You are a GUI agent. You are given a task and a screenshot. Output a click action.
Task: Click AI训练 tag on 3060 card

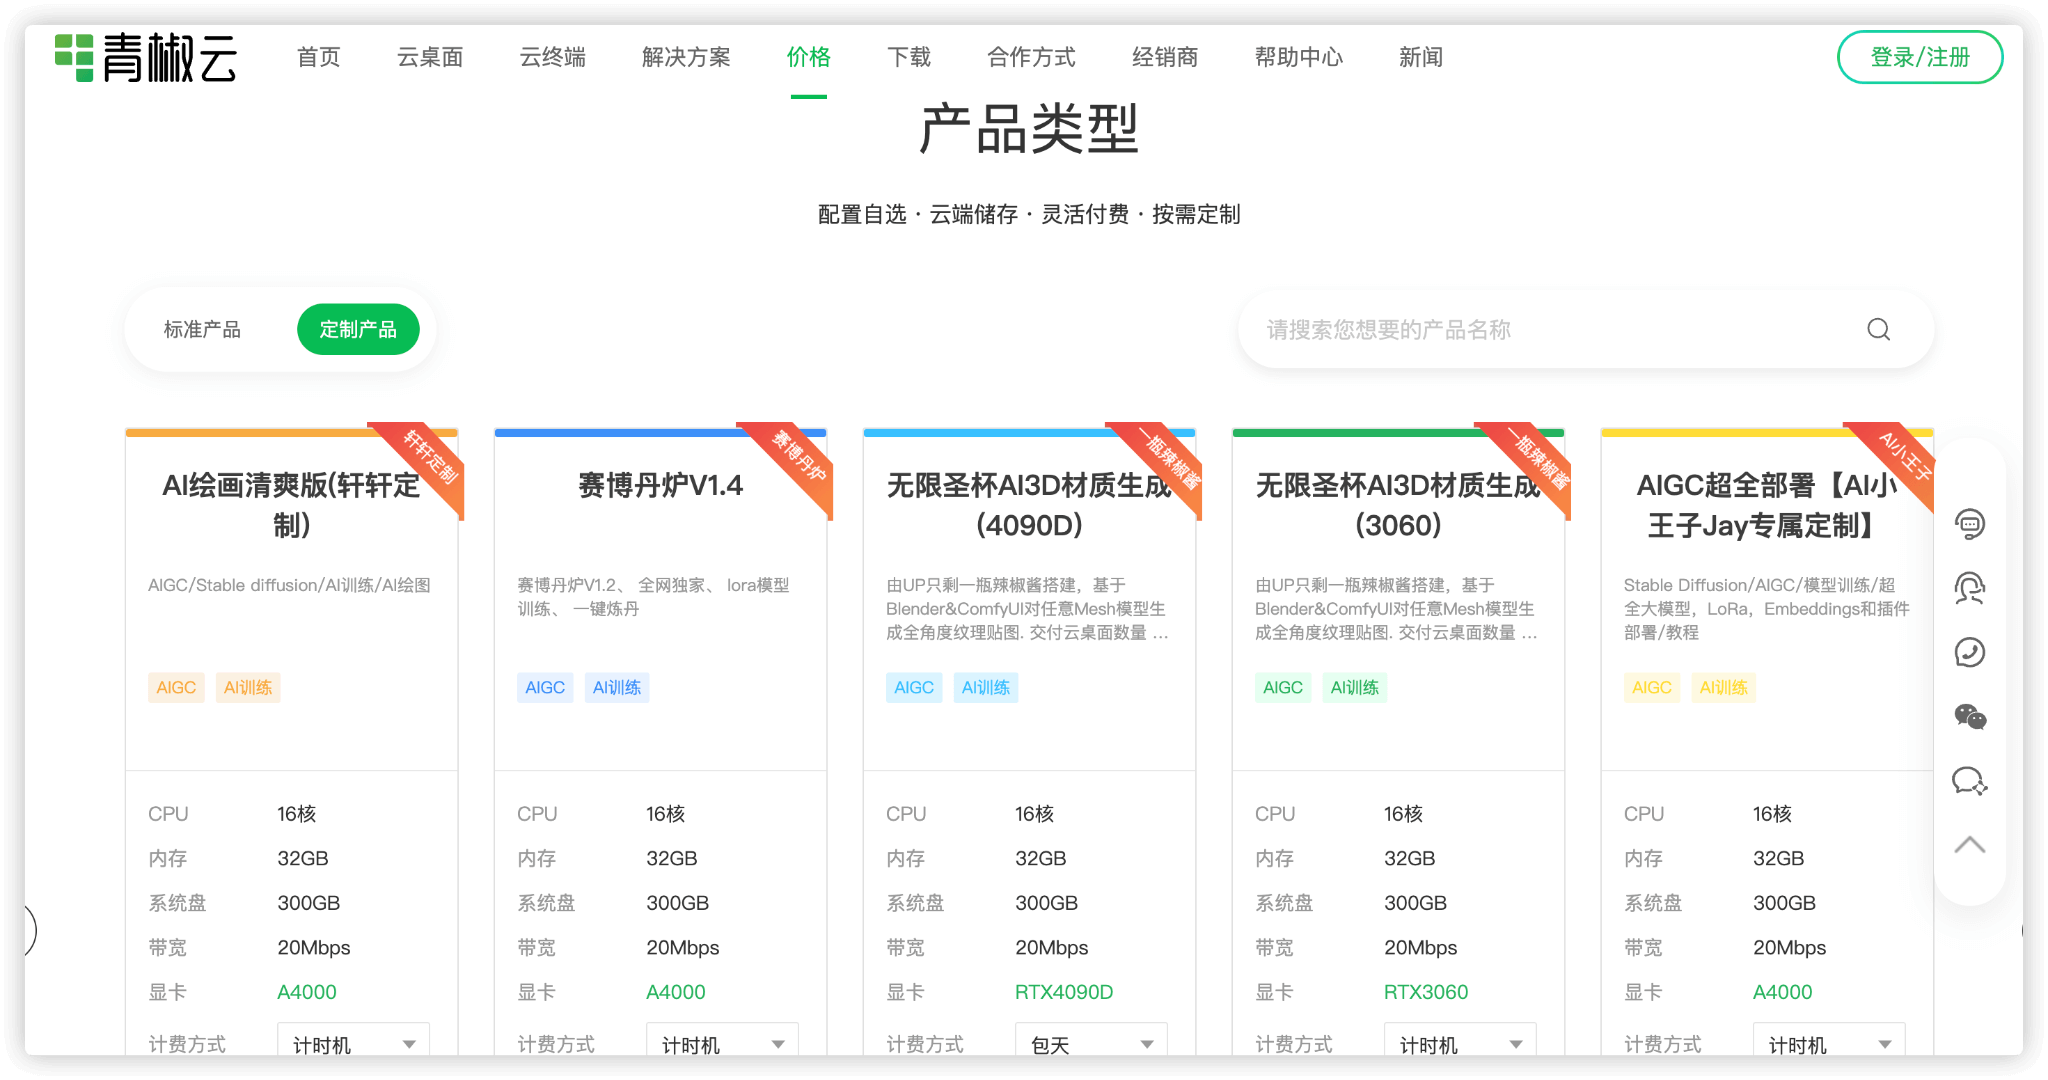1355,687
